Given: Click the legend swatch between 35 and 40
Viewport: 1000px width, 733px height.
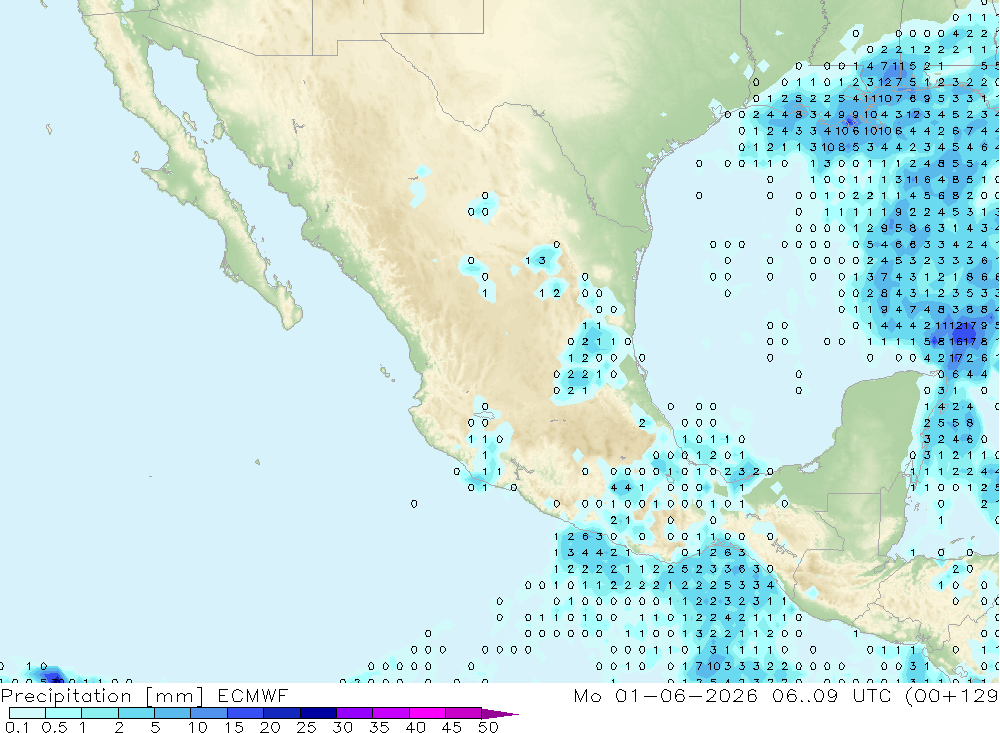Looking at the screenshot, I should coord(391,713).
